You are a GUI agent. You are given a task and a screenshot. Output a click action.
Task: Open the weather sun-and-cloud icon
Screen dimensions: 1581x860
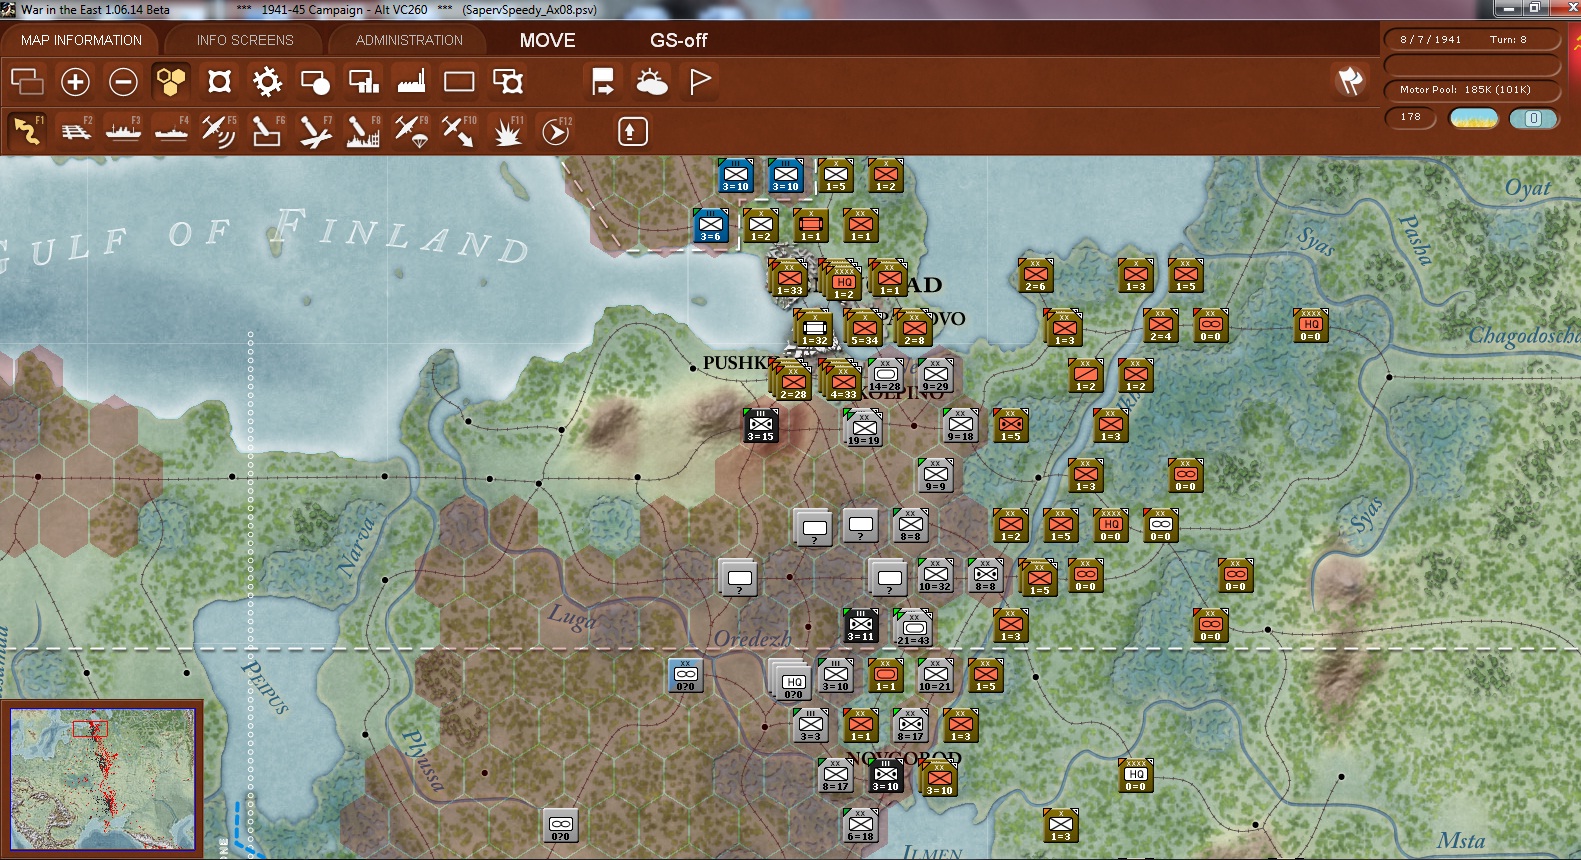(x=651, y=81)
